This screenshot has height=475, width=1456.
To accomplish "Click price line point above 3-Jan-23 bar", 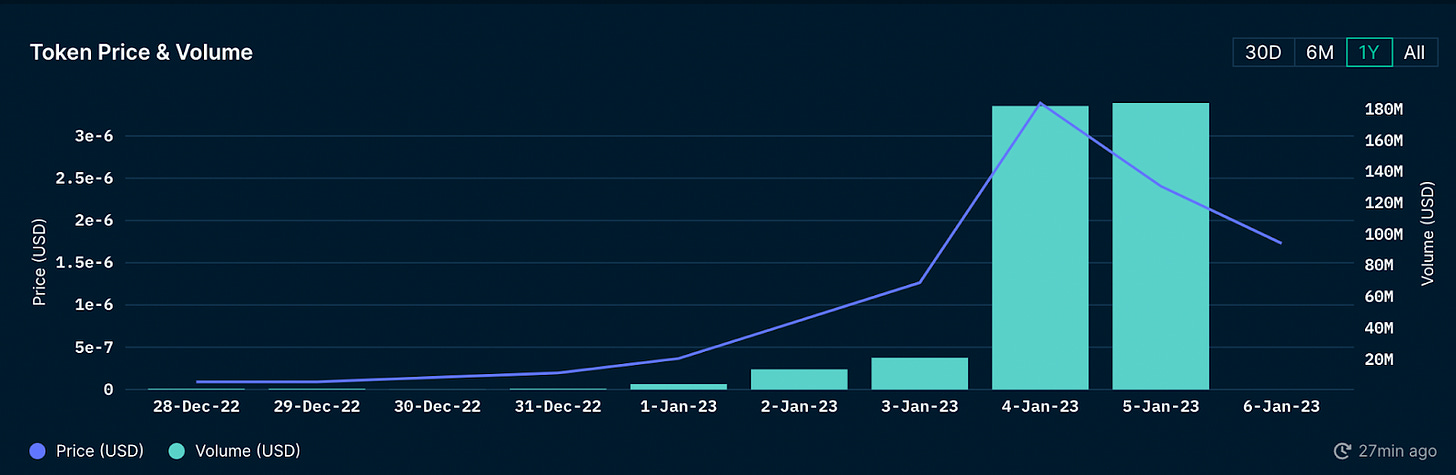I will pyautogui.click(x=919, y=283).
